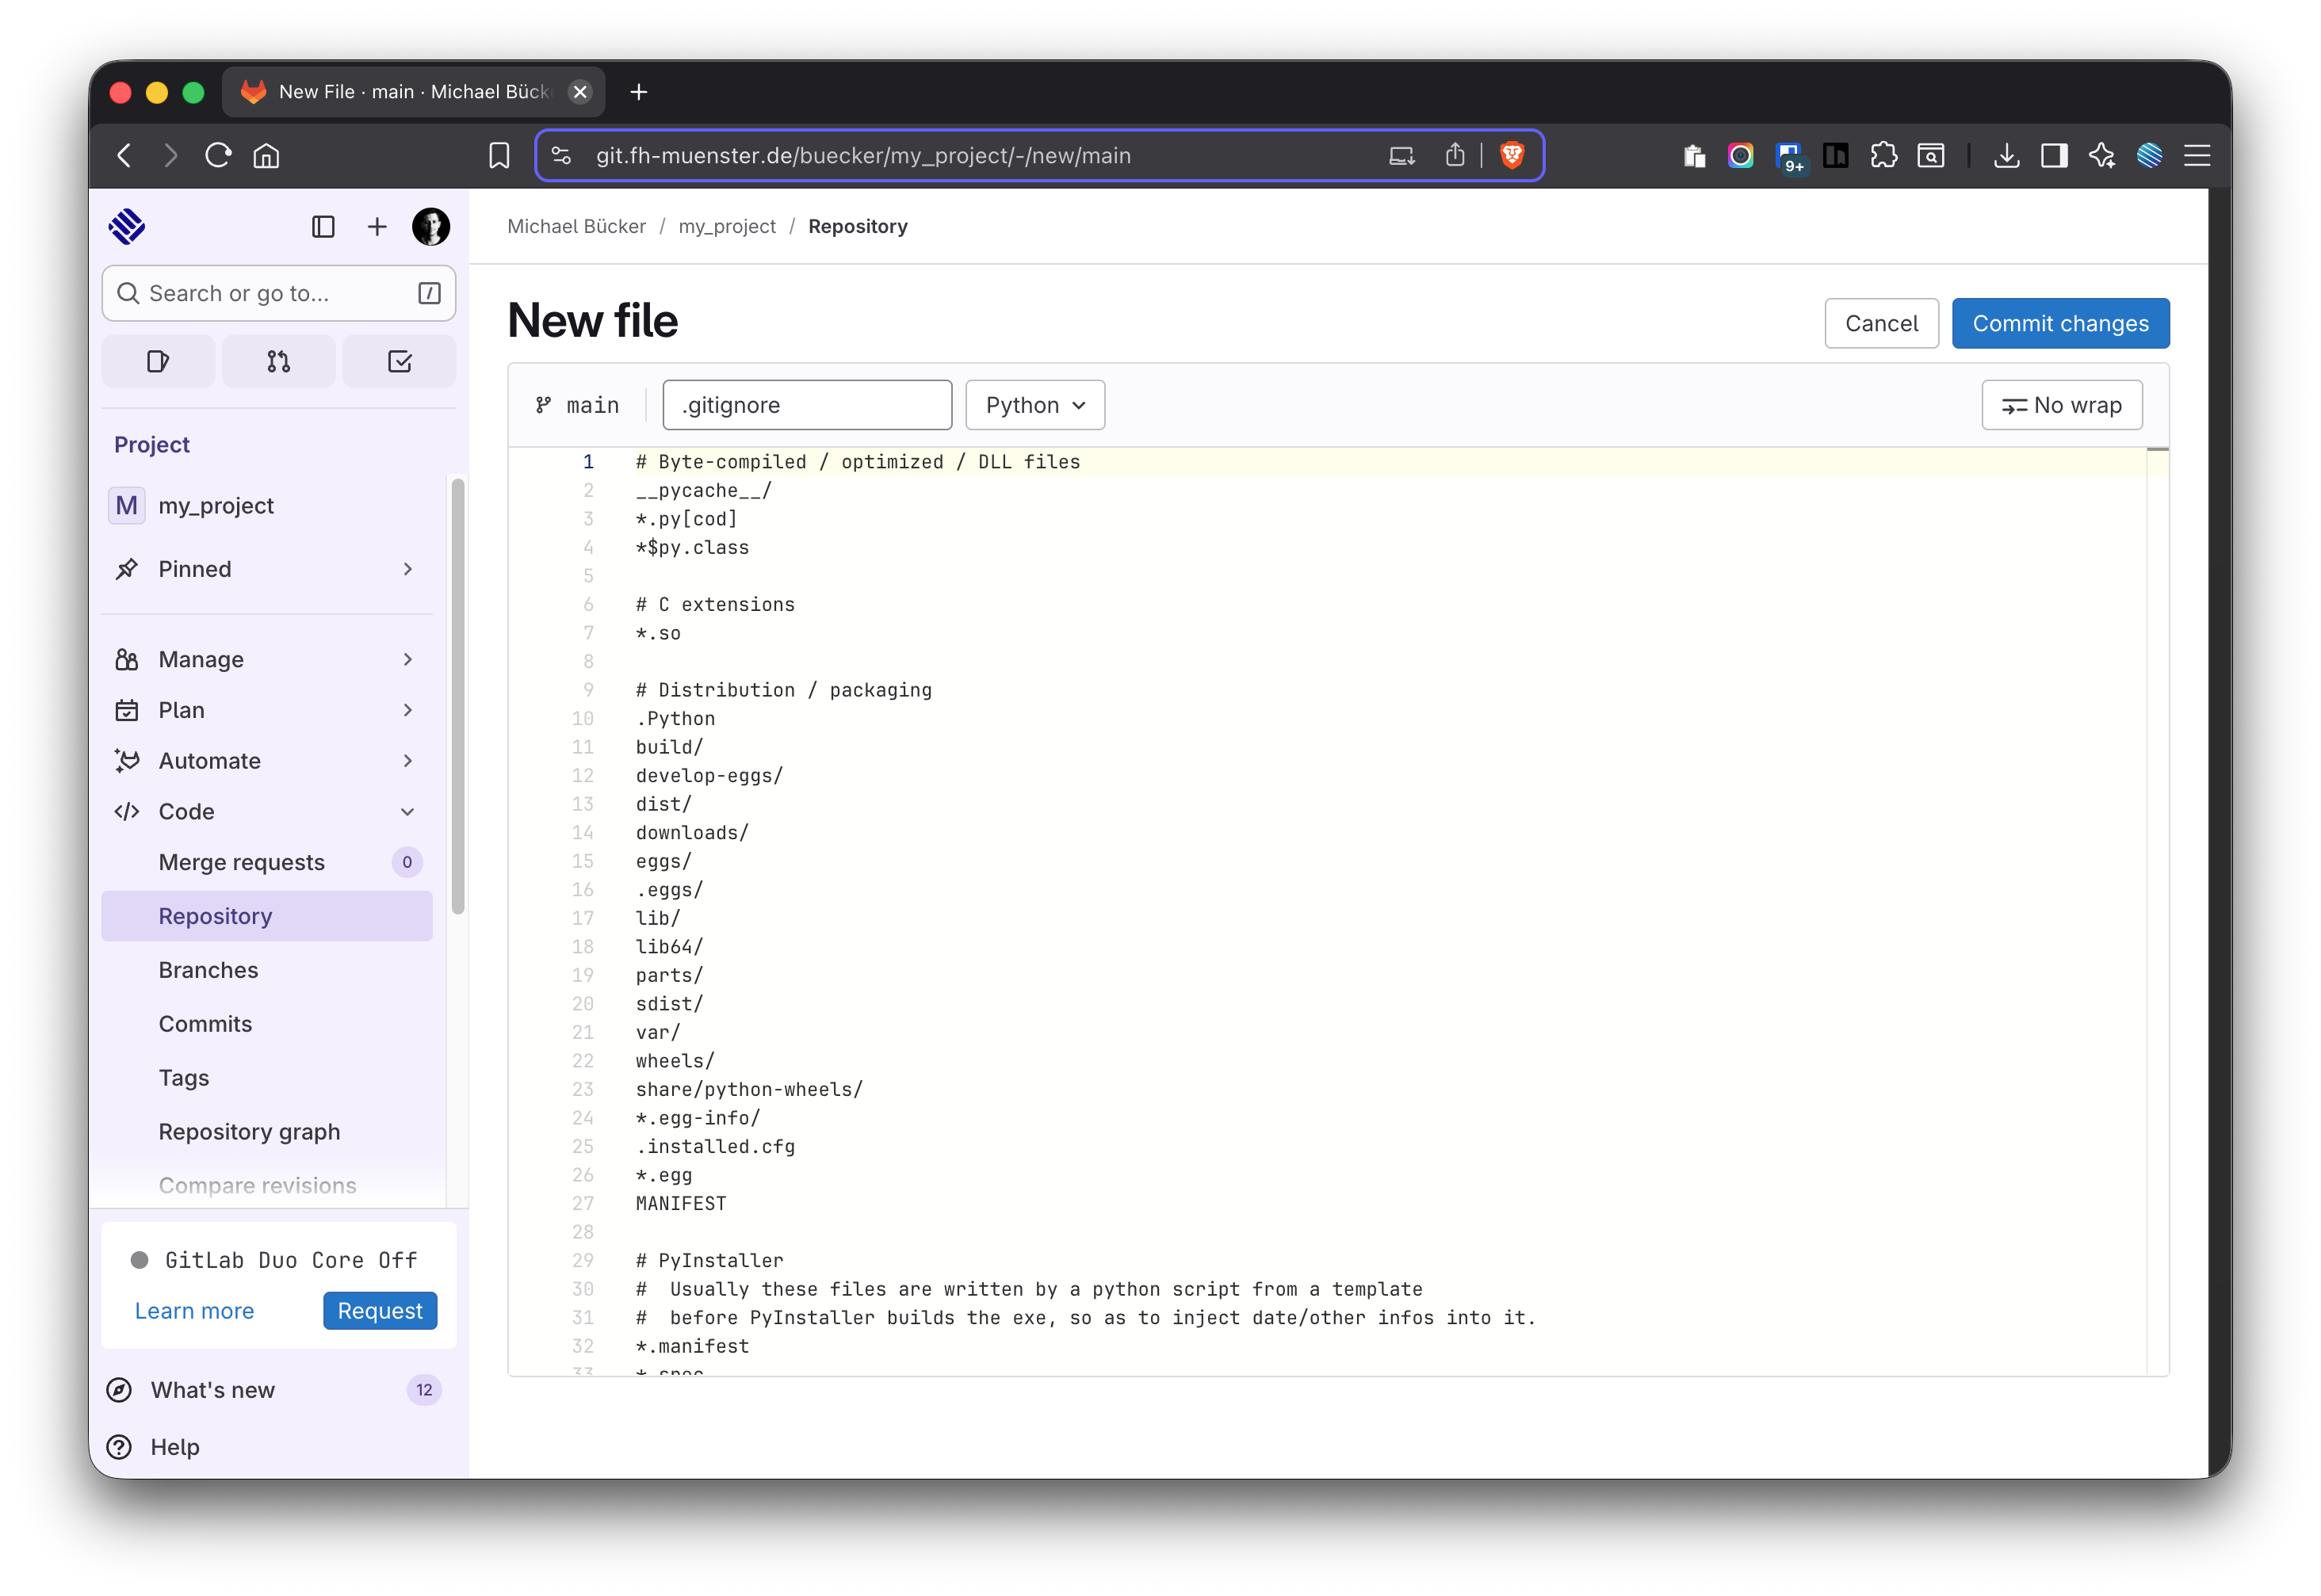
Task: Click the Commit changes button
Action: (2060, 323)
